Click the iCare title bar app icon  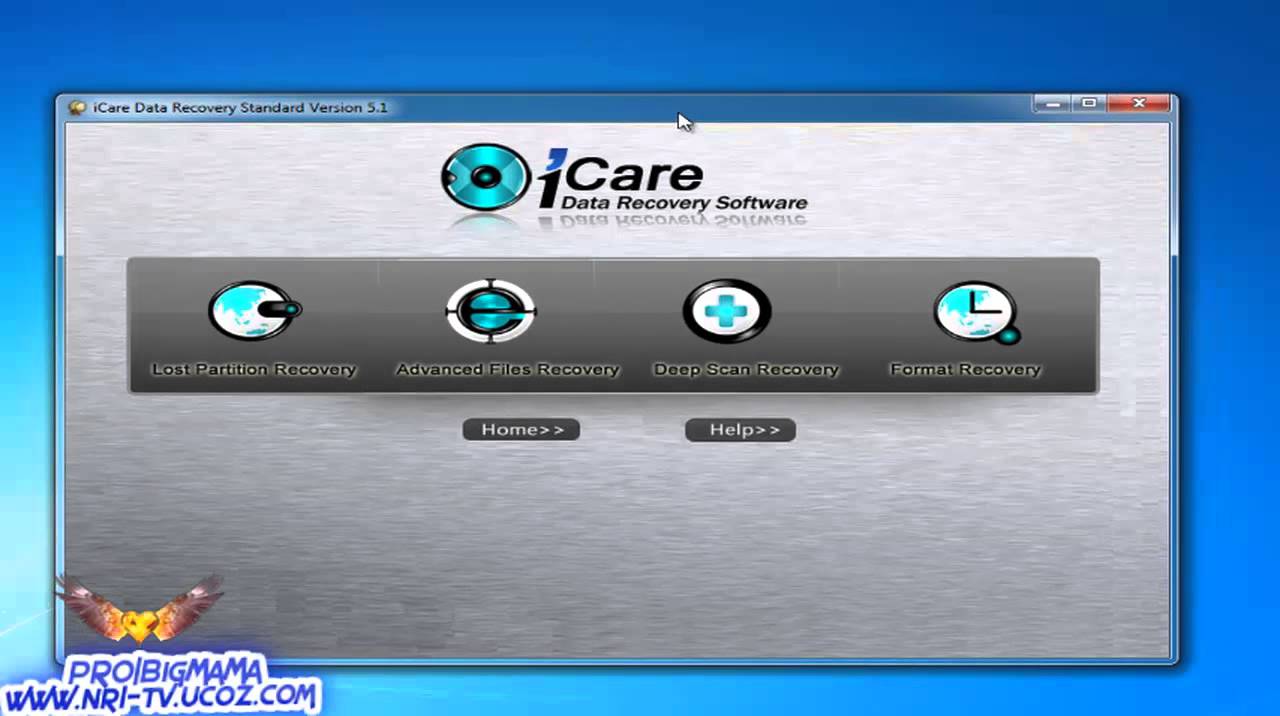click(x=77, y=107)
